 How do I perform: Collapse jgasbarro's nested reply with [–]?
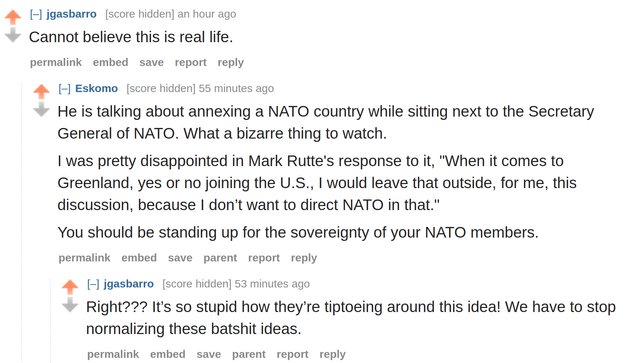(x=93, y=284)
